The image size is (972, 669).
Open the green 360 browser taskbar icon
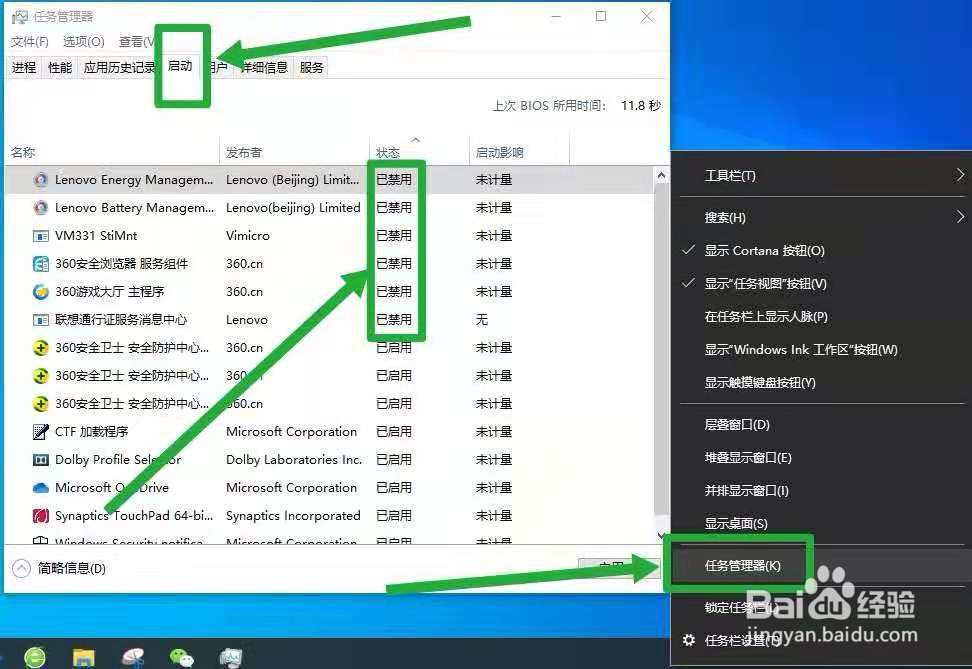pyautogui.click(x=35, y=657)
